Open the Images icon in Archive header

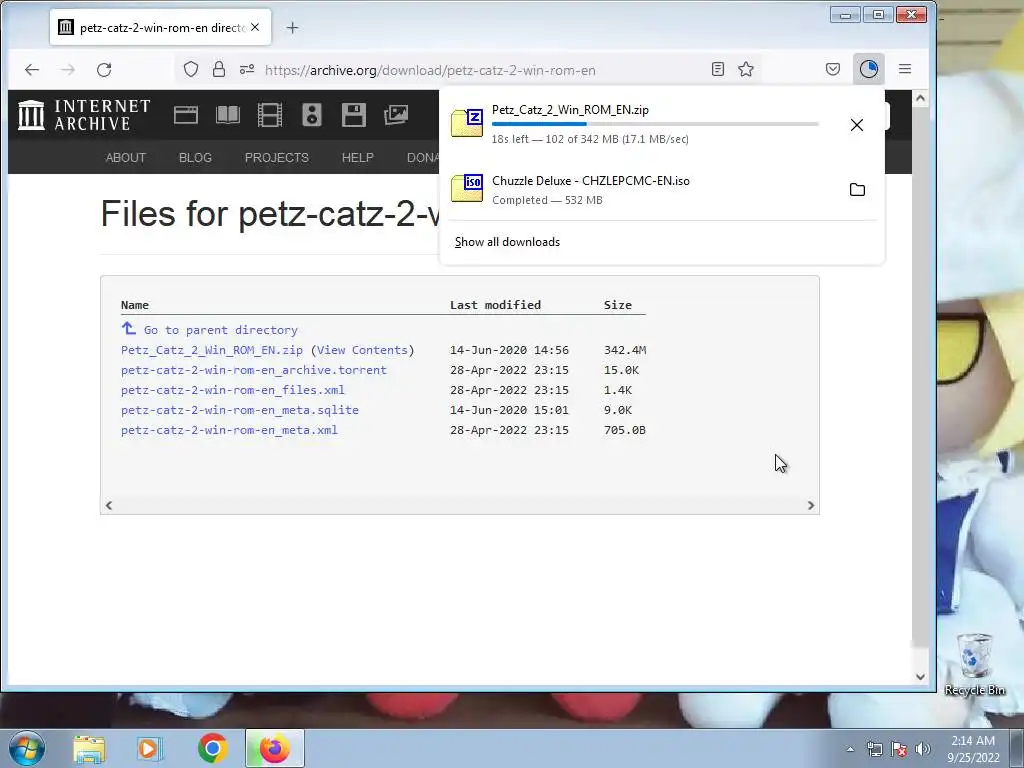coord(396,115)
